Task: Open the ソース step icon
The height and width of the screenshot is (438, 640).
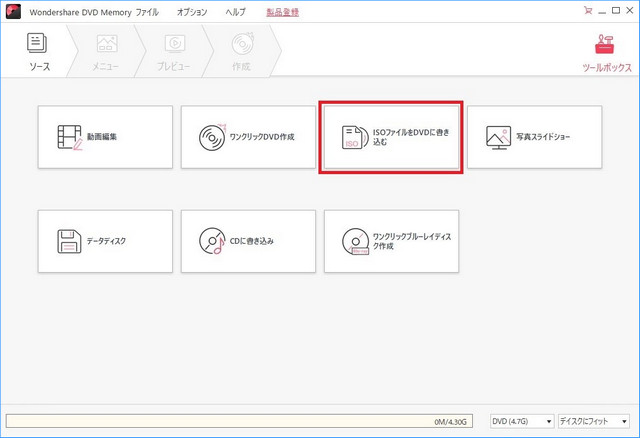Action: point(37,43)
